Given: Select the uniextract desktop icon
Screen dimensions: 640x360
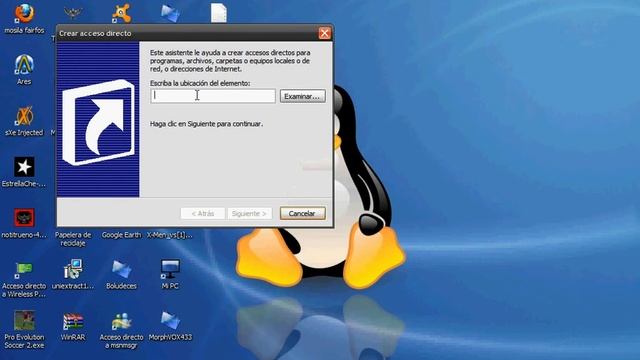Looking at the screenshot, I should 73,269.
